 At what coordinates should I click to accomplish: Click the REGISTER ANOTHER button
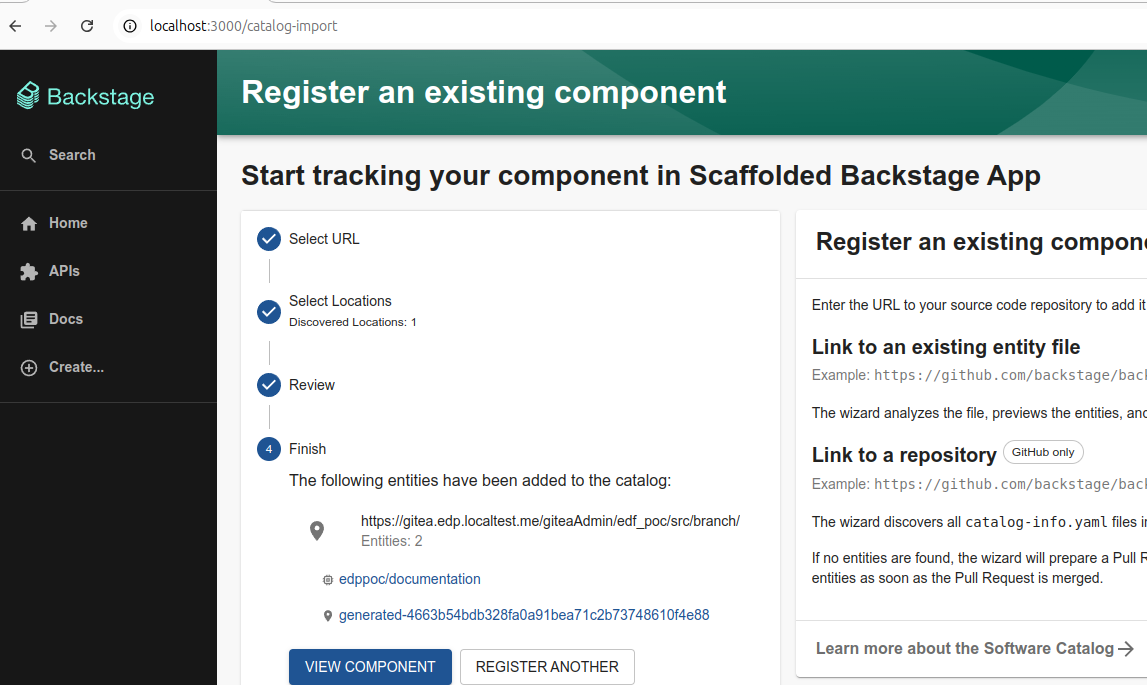tap(547, 667)
